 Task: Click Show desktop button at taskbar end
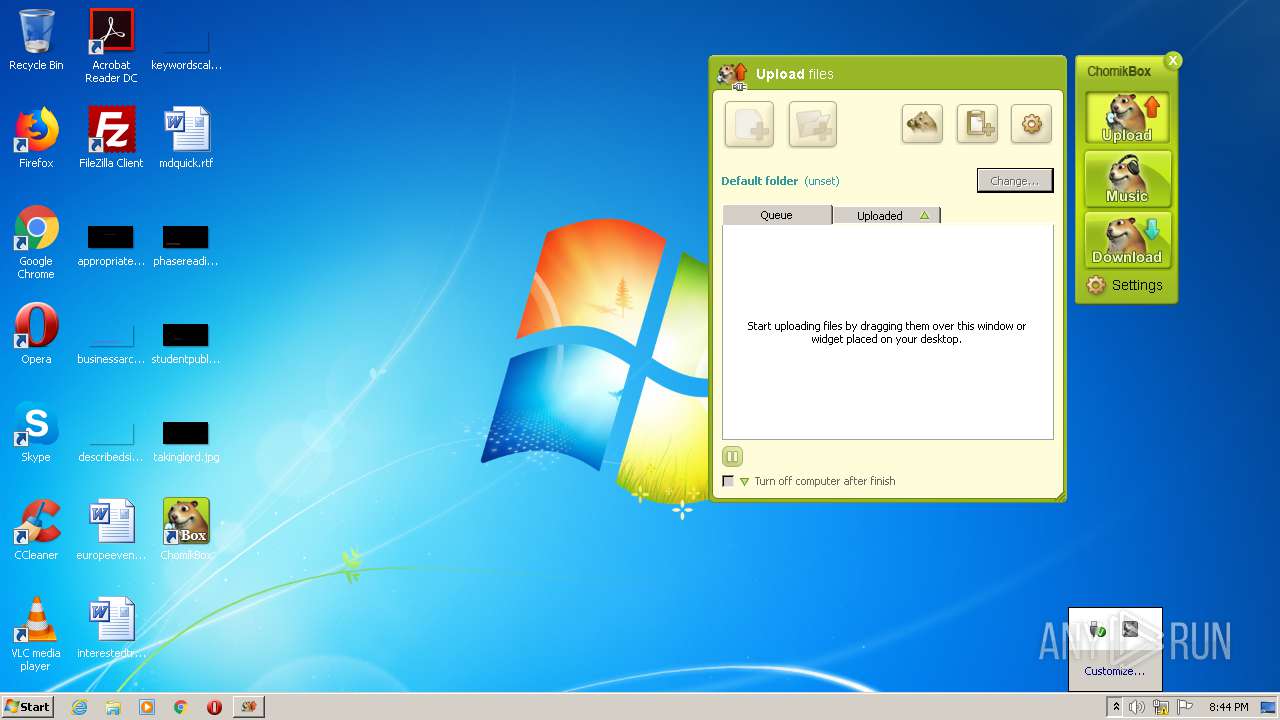point(1269,707)
